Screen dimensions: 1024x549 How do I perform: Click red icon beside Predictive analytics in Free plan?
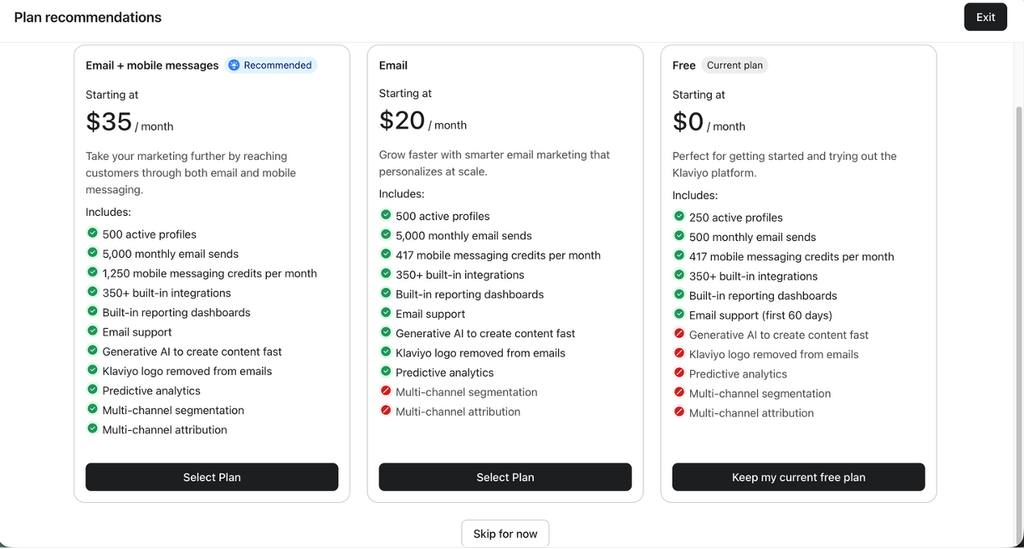coord(679,373)
